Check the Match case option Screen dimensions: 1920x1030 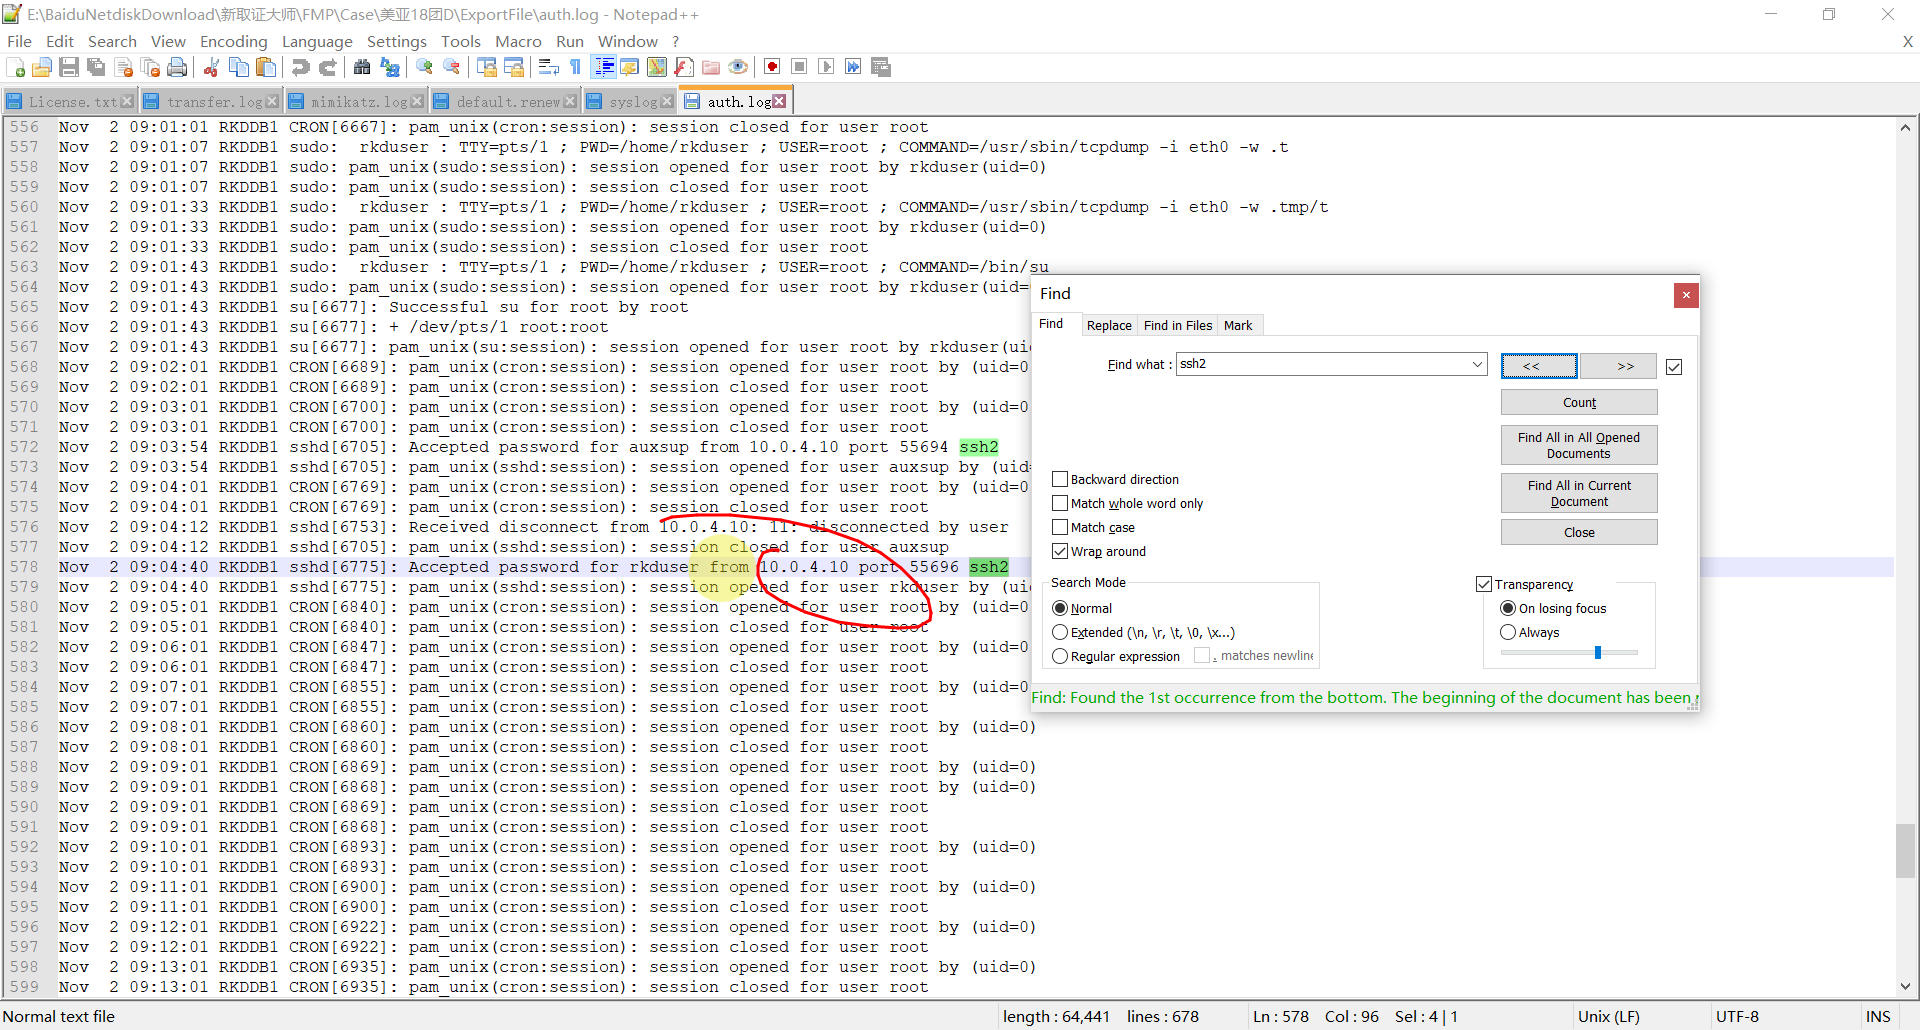(1060, 527)
